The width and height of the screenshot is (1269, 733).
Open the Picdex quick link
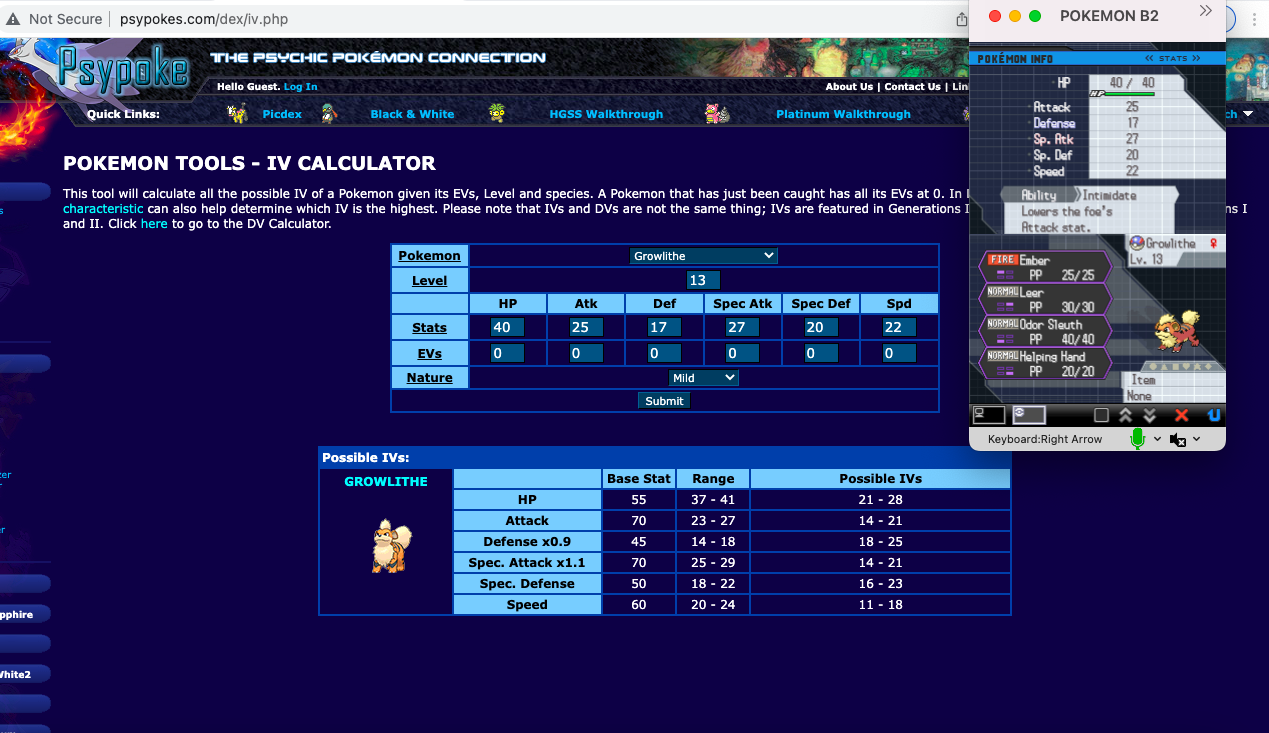point(282,114)
